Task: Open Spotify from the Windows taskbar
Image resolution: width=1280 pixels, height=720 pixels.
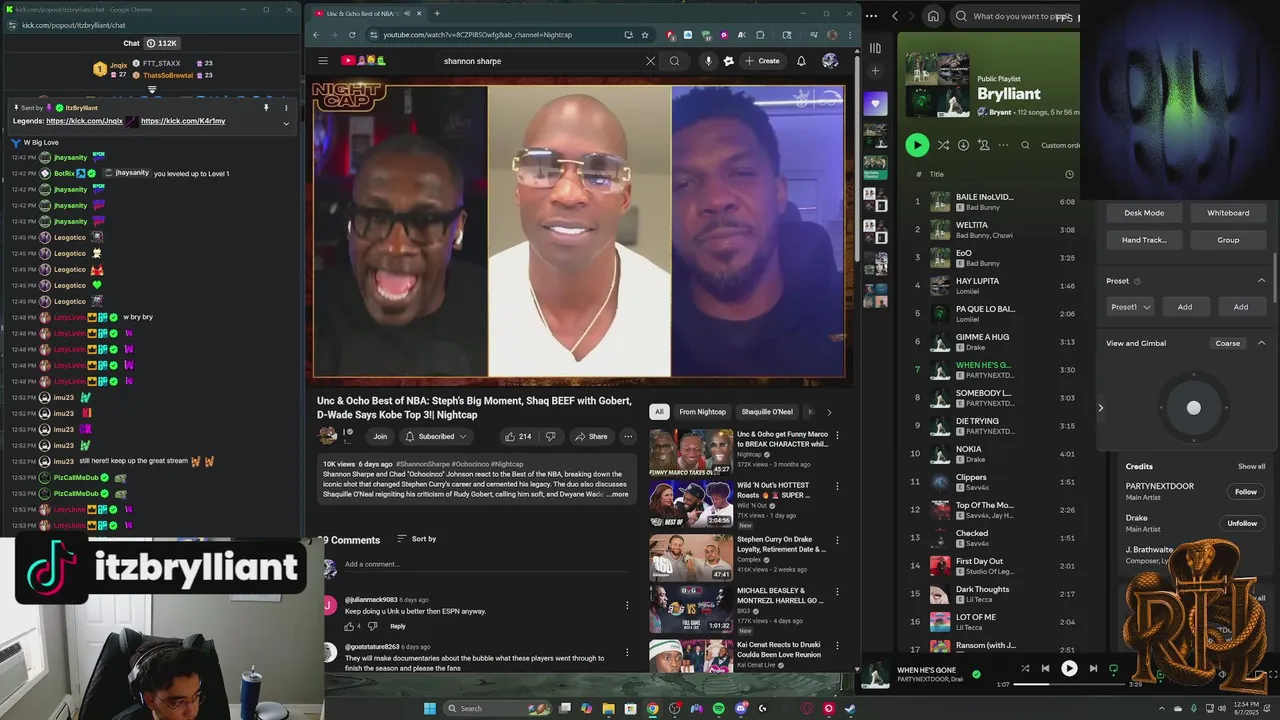Action: coord(718,708)
